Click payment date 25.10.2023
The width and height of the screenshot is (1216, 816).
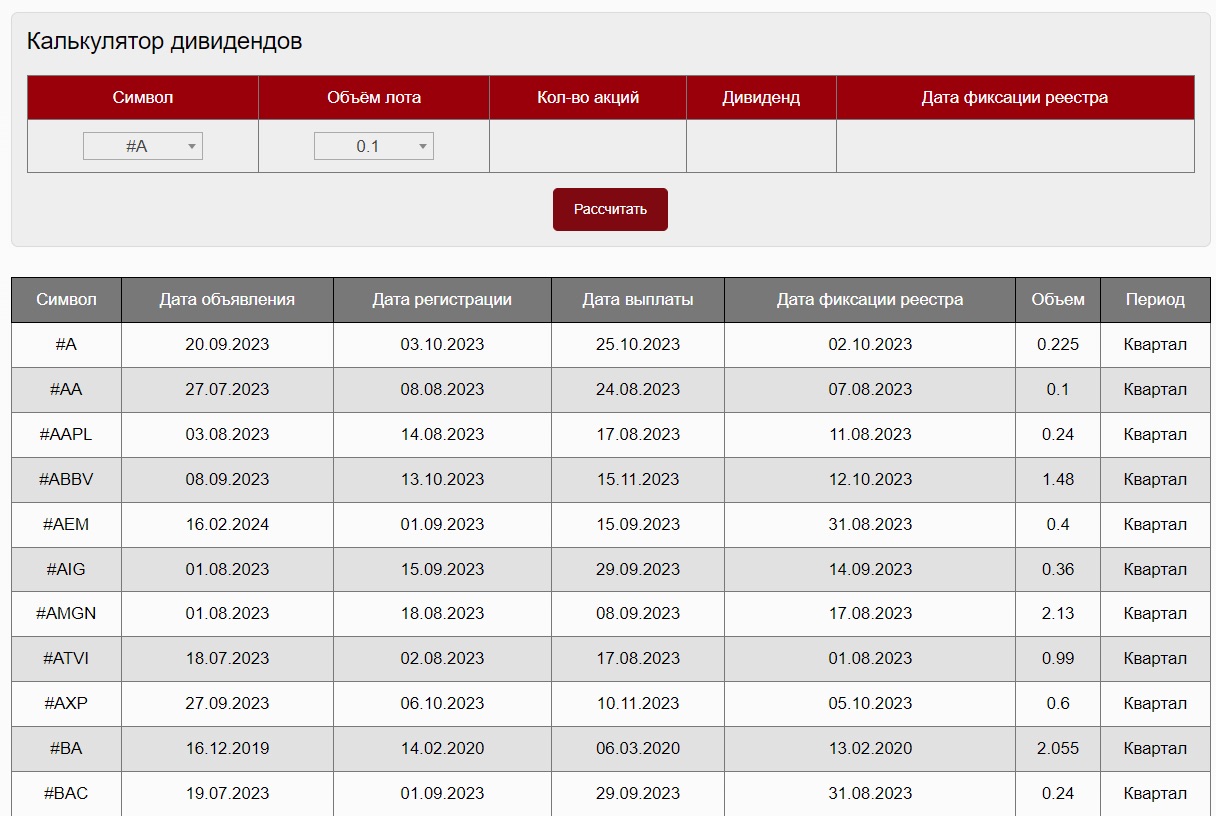[638, 345]
